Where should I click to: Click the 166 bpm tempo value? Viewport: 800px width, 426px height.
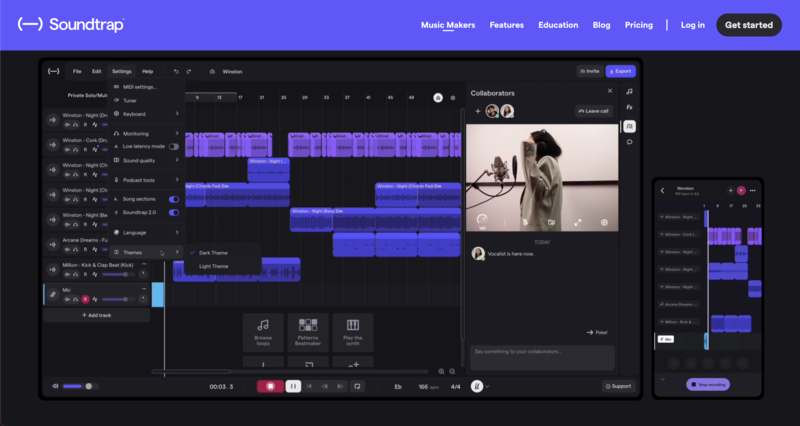coord(429,387)
